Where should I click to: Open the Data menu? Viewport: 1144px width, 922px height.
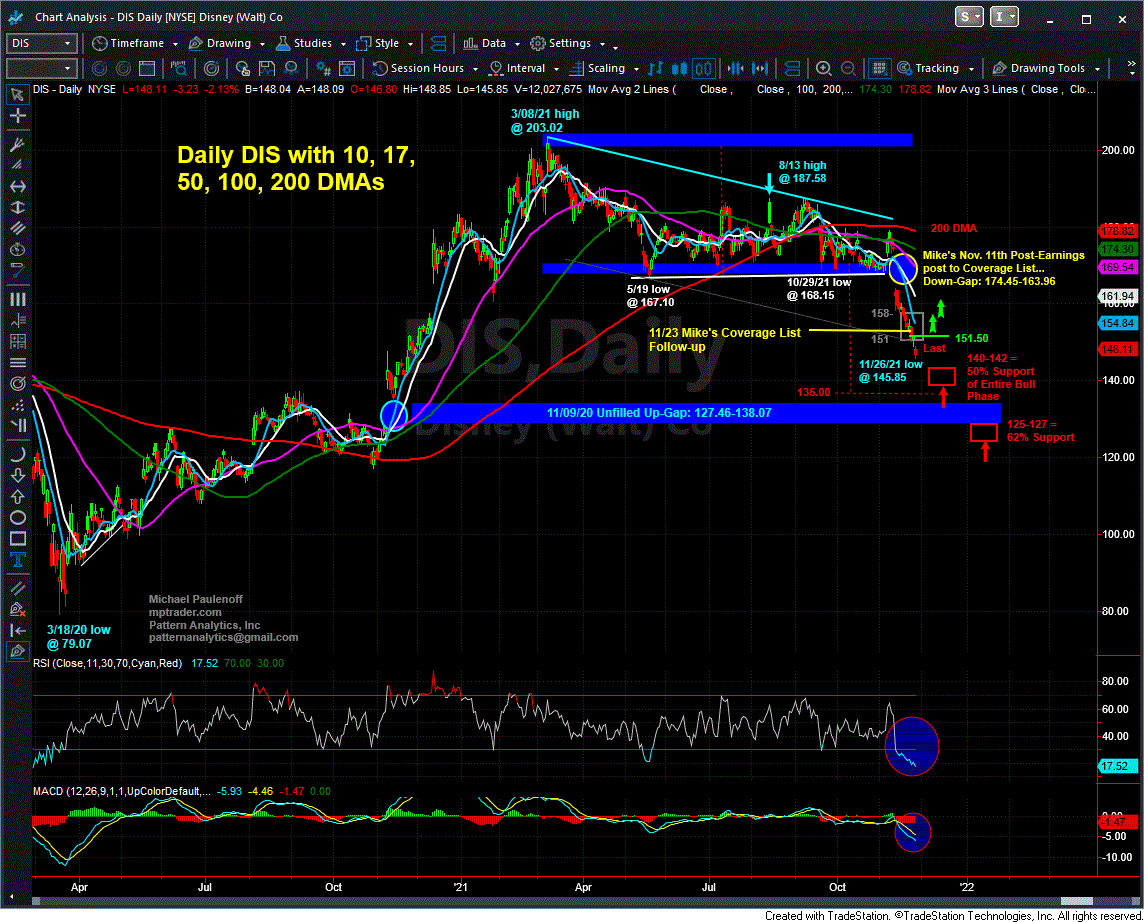pos(484,44)
